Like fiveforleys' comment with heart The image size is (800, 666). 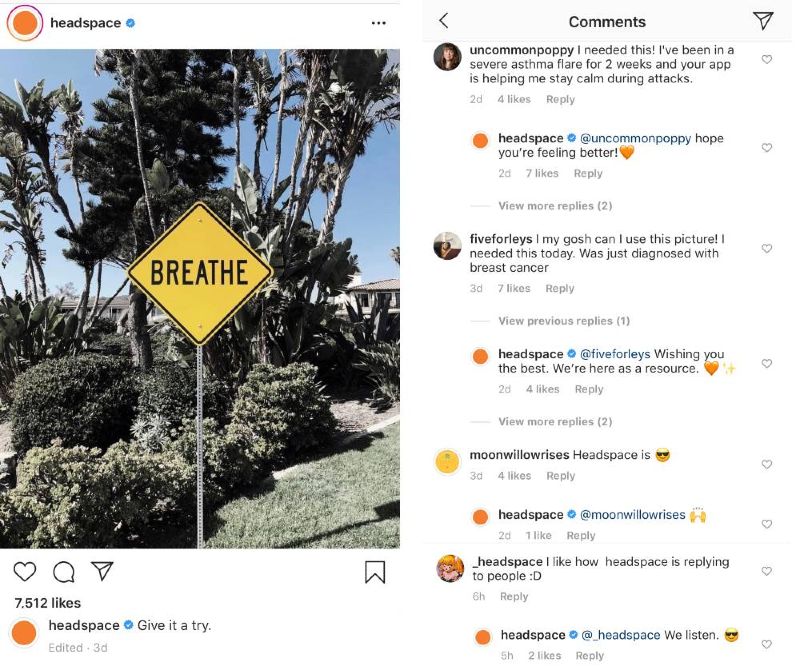(x=767, y=249)
